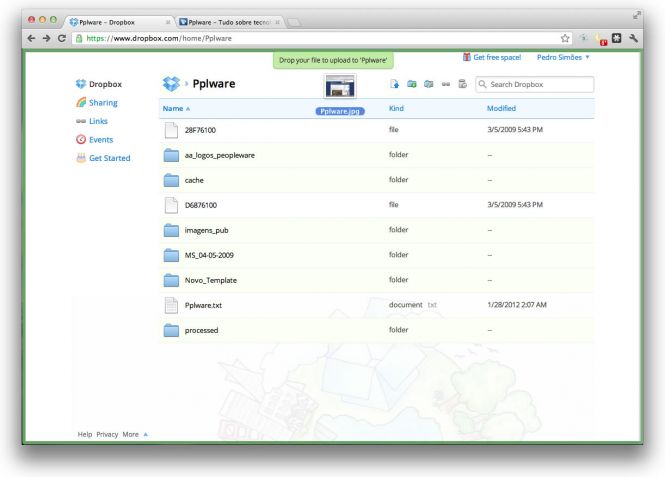Click the D6876100 file name

pos(201,205)
